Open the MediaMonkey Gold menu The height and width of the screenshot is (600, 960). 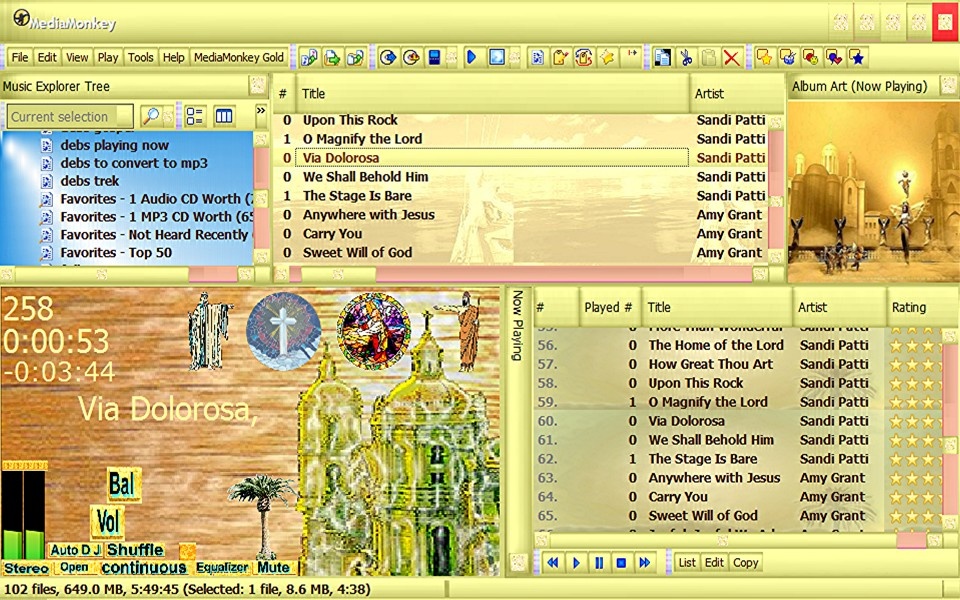tap(239, 58)
